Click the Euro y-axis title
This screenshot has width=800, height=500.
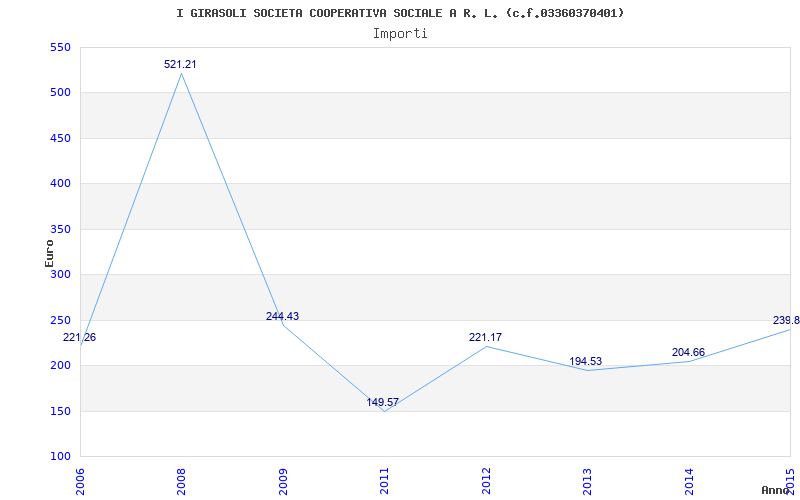tap(49, 253)
